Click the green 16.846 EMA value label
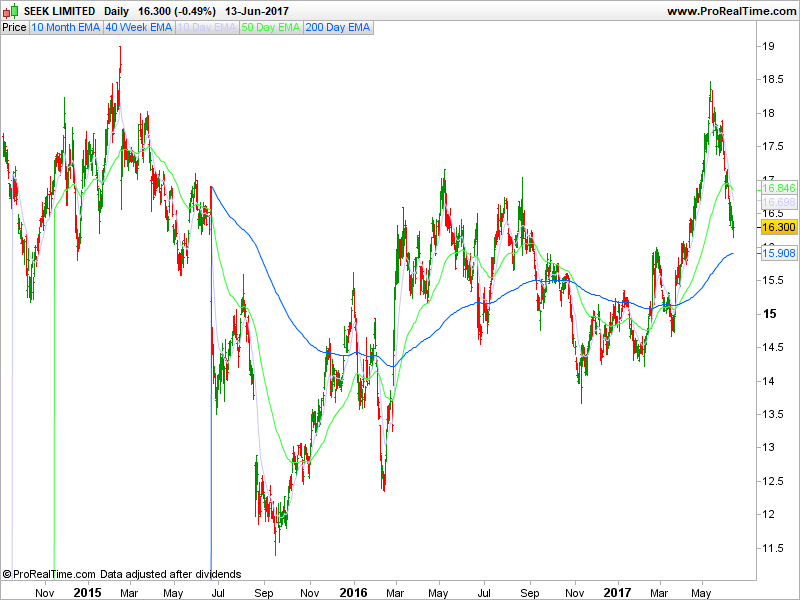Screen dimensions: 800x600 779,188
